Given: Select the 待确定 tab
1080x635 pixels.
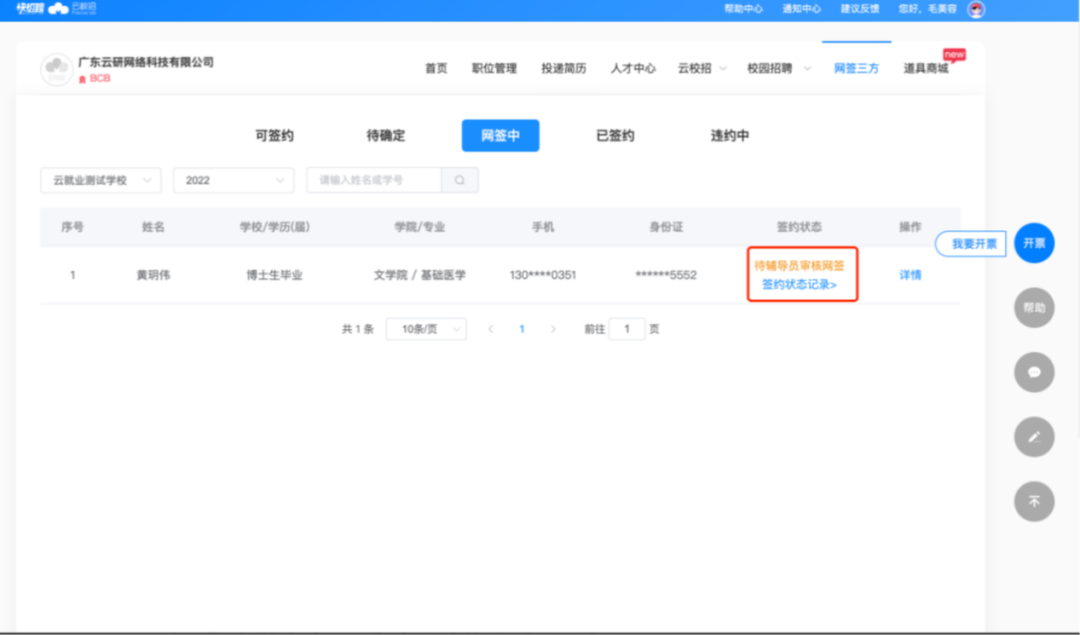Looking at the screenshot, I should tap(386, 136).
